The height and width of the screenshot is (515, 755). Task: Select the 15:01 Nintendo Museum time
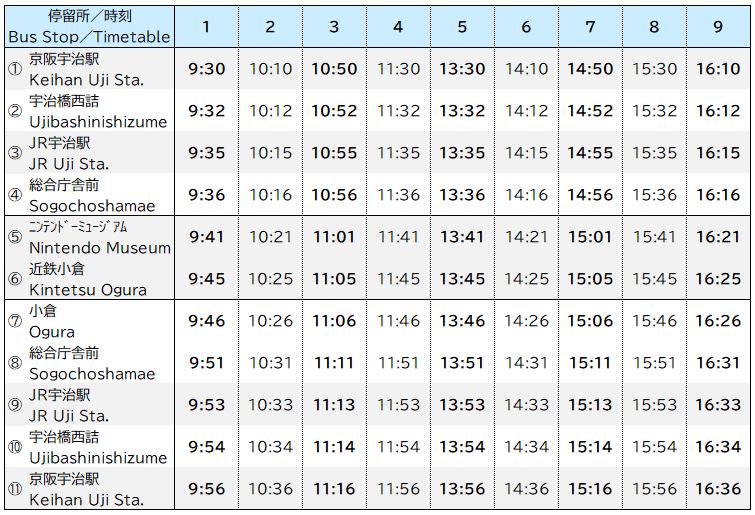(x=590, y=237)
